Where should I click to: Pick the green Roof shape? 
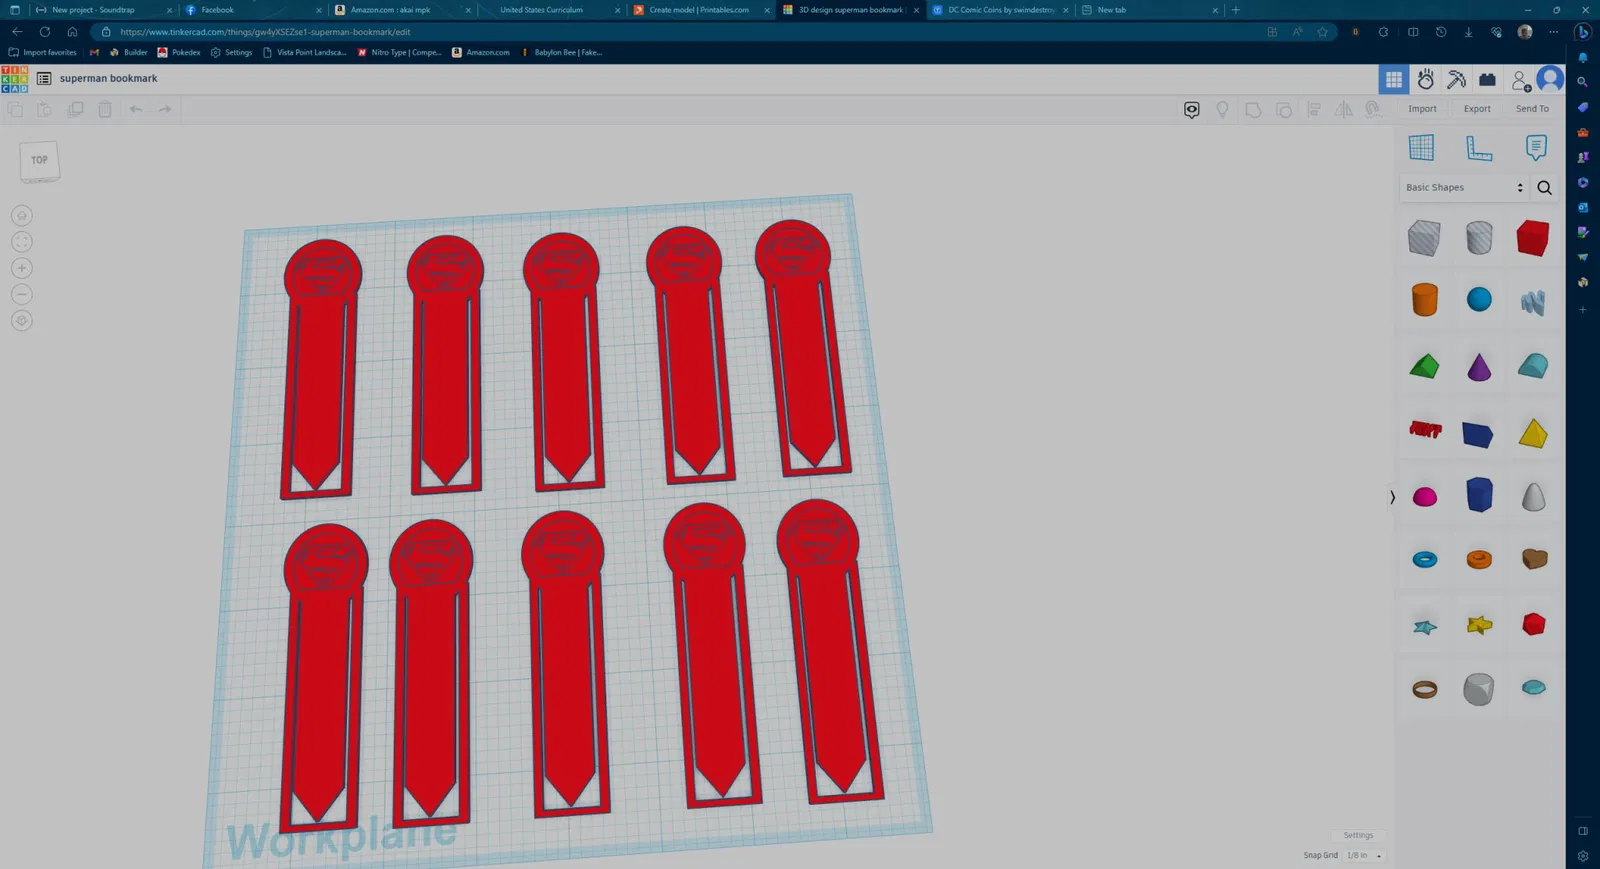click(1424, 366)
